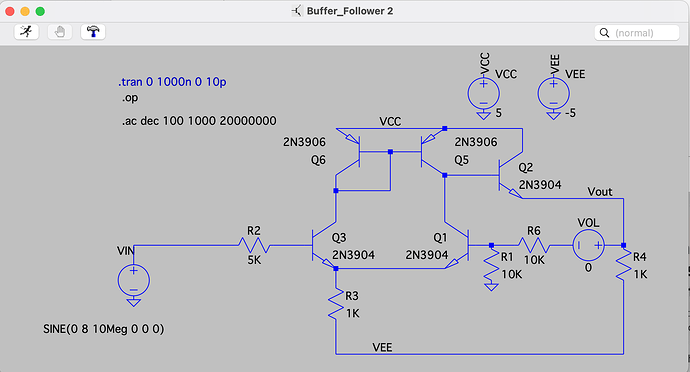Image resolution: width=690 pixels, height=372 pixels.
Task: Click the red close window button
Action: 10,11
